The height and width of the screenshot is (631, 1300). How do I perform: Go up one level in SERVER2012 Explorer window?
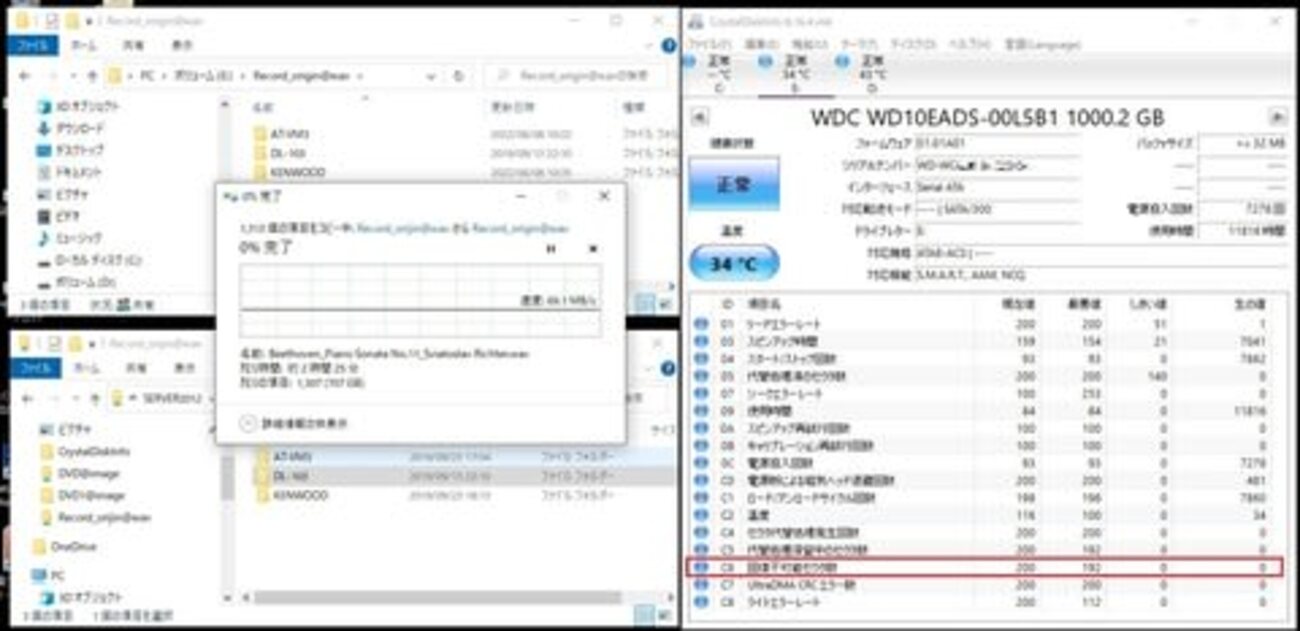93,397
